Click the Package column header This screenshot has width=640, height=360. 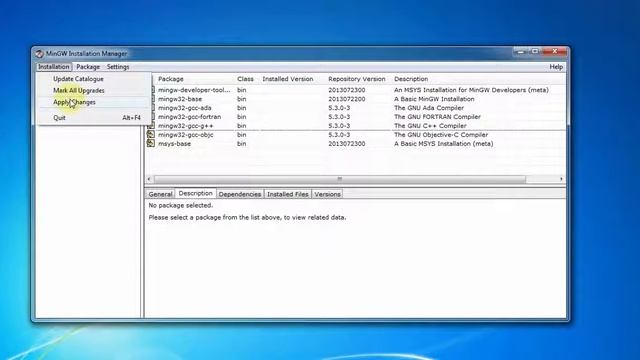(171, 79)
